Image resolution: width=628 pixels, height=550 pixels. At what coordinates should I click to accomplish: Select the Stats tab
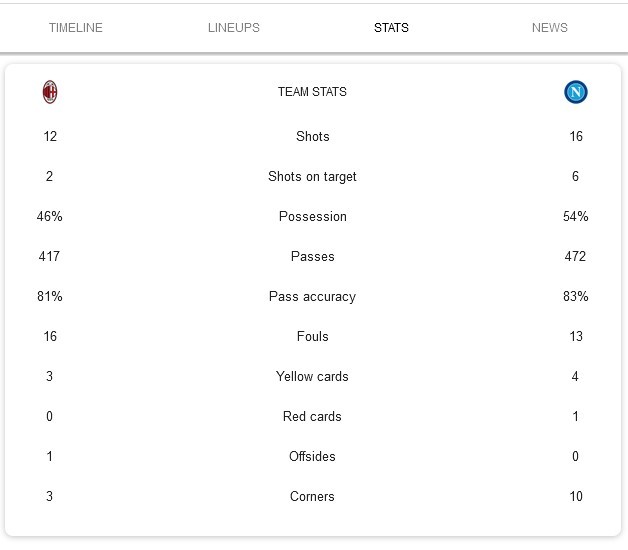click(391, 28)
